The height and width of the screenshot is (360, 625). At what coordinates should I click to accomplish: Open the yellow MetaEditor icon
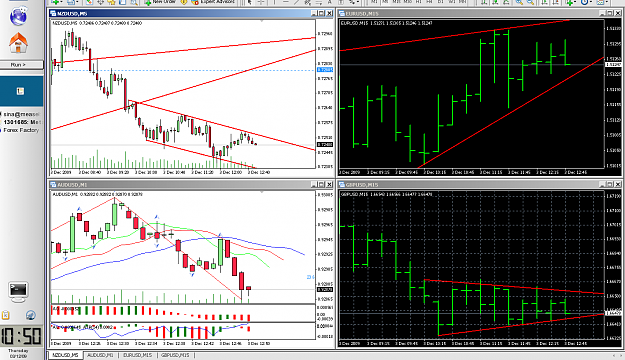tap(184, 2)
